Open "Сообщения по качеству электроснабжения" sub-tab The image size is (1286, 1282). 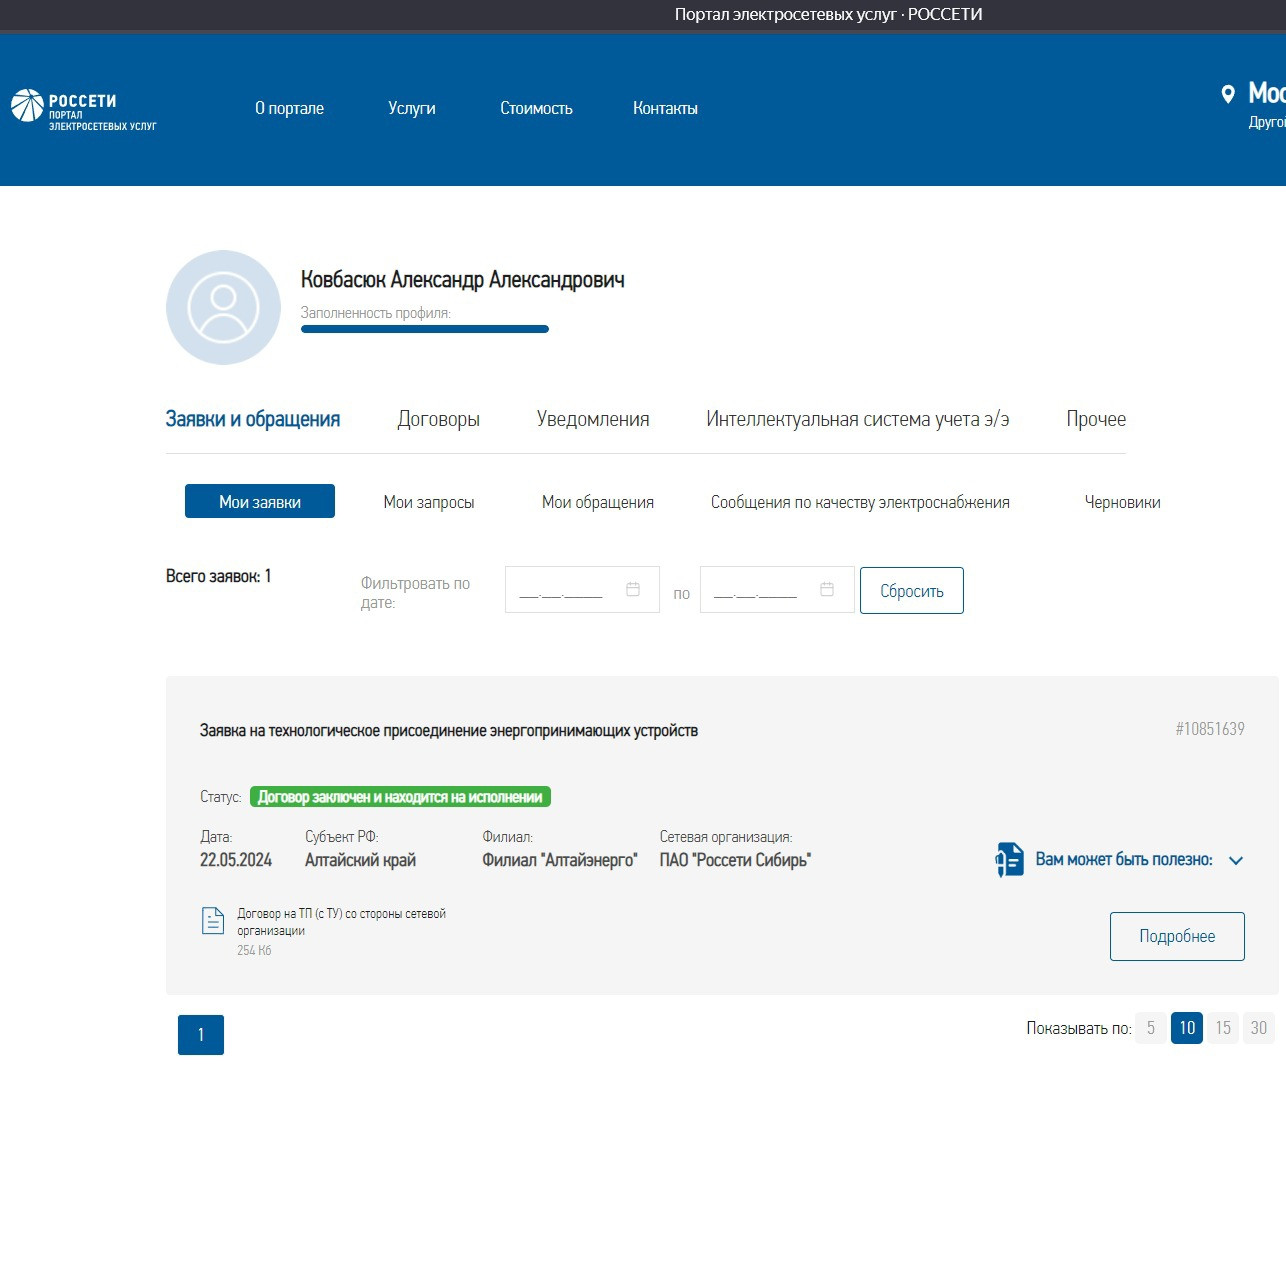[x=860, y=502]
